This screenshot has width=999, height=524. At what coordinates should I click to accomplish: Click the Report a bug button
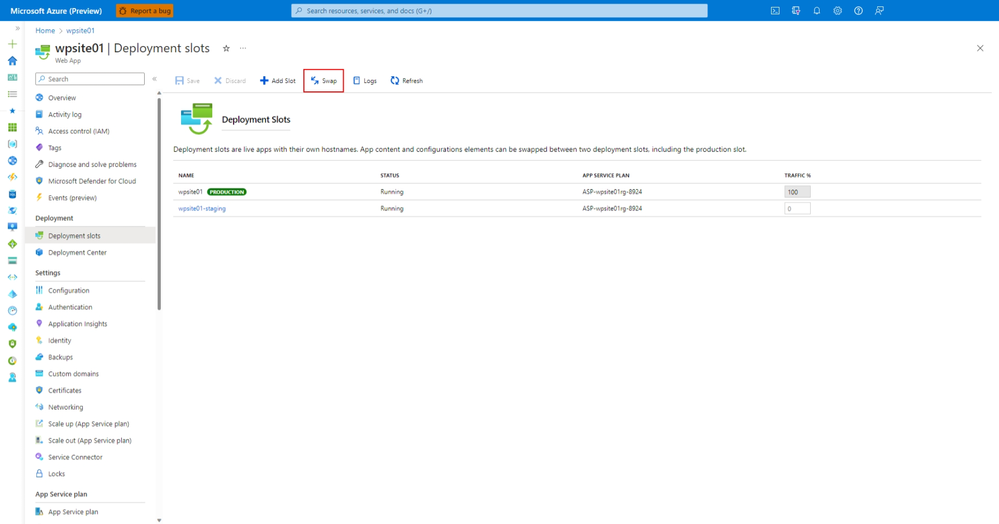tap(145, 11)
